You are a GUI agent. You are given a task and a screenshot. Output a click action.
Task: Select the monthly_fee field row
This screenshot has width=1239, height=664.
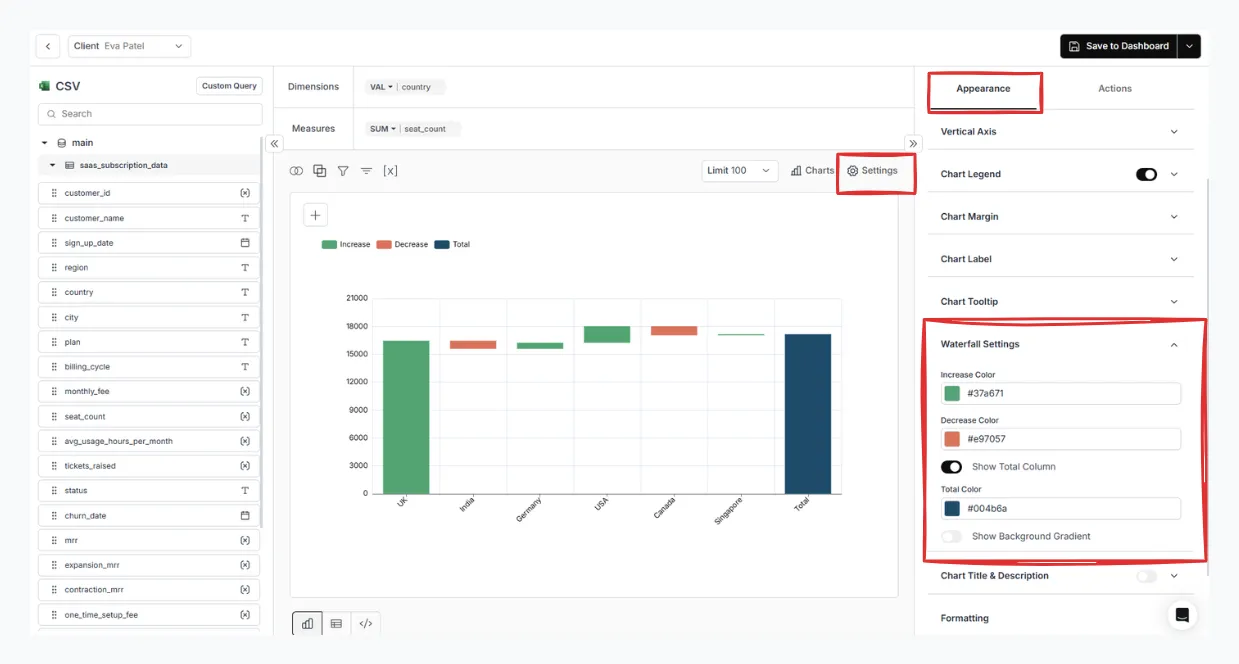click(149, 392)
